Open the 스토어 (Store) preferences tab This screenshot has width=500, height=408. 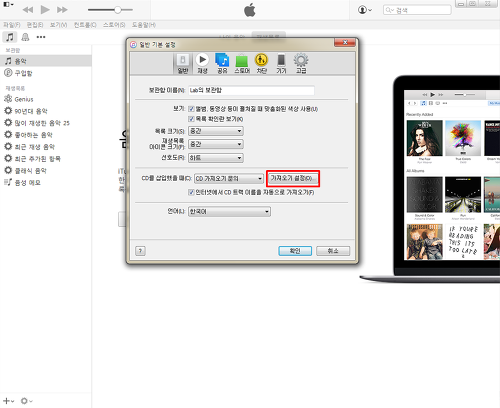[242, 63]
